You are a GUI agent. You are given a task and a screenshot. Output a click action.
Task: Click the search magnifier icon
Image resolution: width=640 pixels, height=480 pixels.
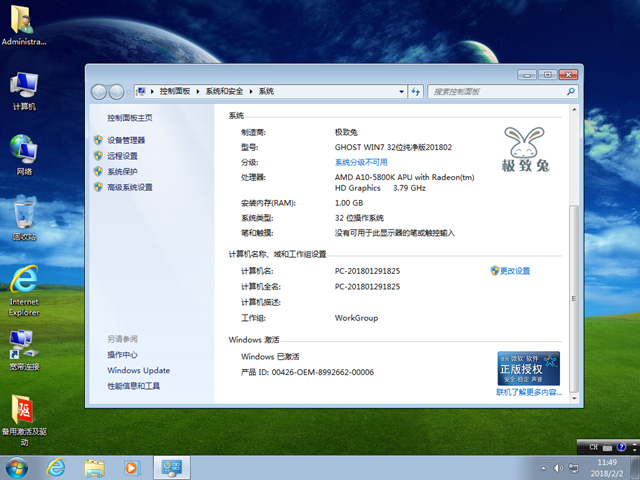[x=571, y=91]
